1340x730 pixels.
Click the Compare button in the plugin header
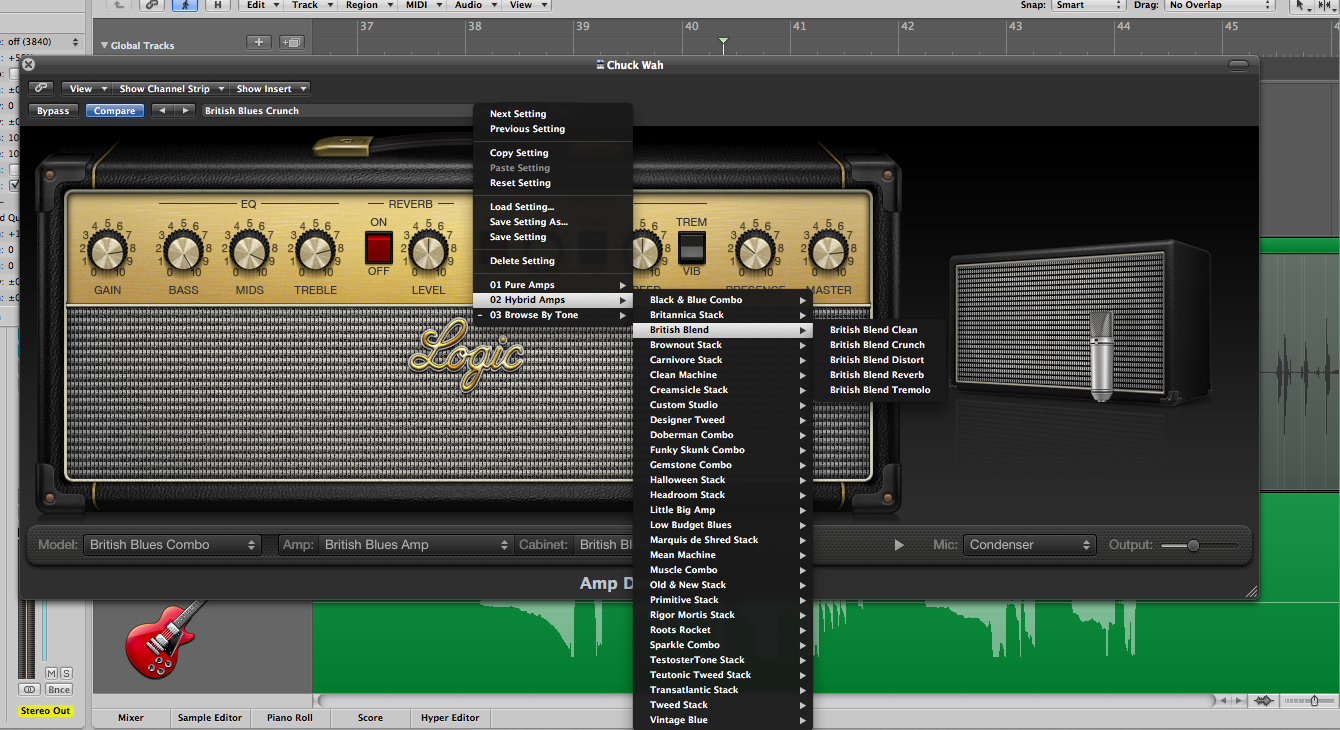(x=113, y=110)
